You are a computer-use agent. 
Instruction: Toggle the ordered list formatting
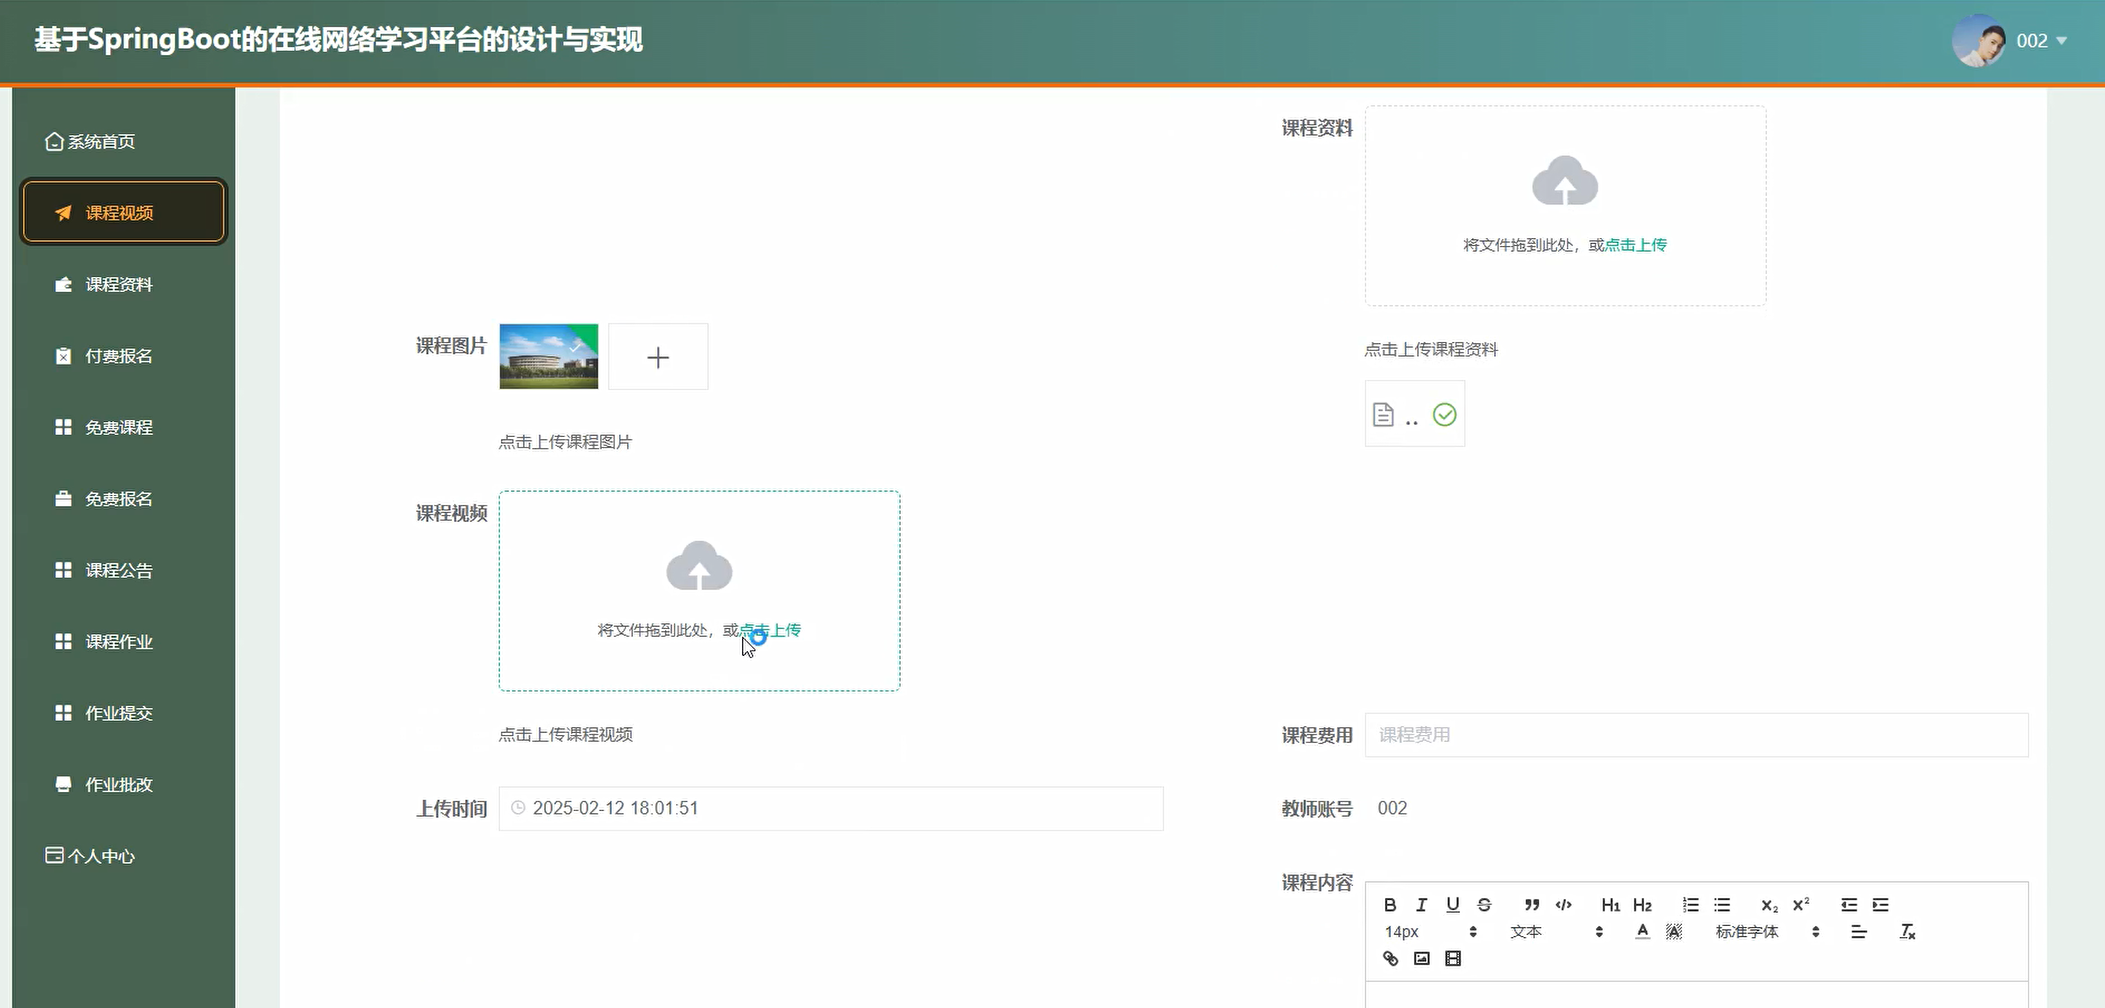click(1691, 905)
